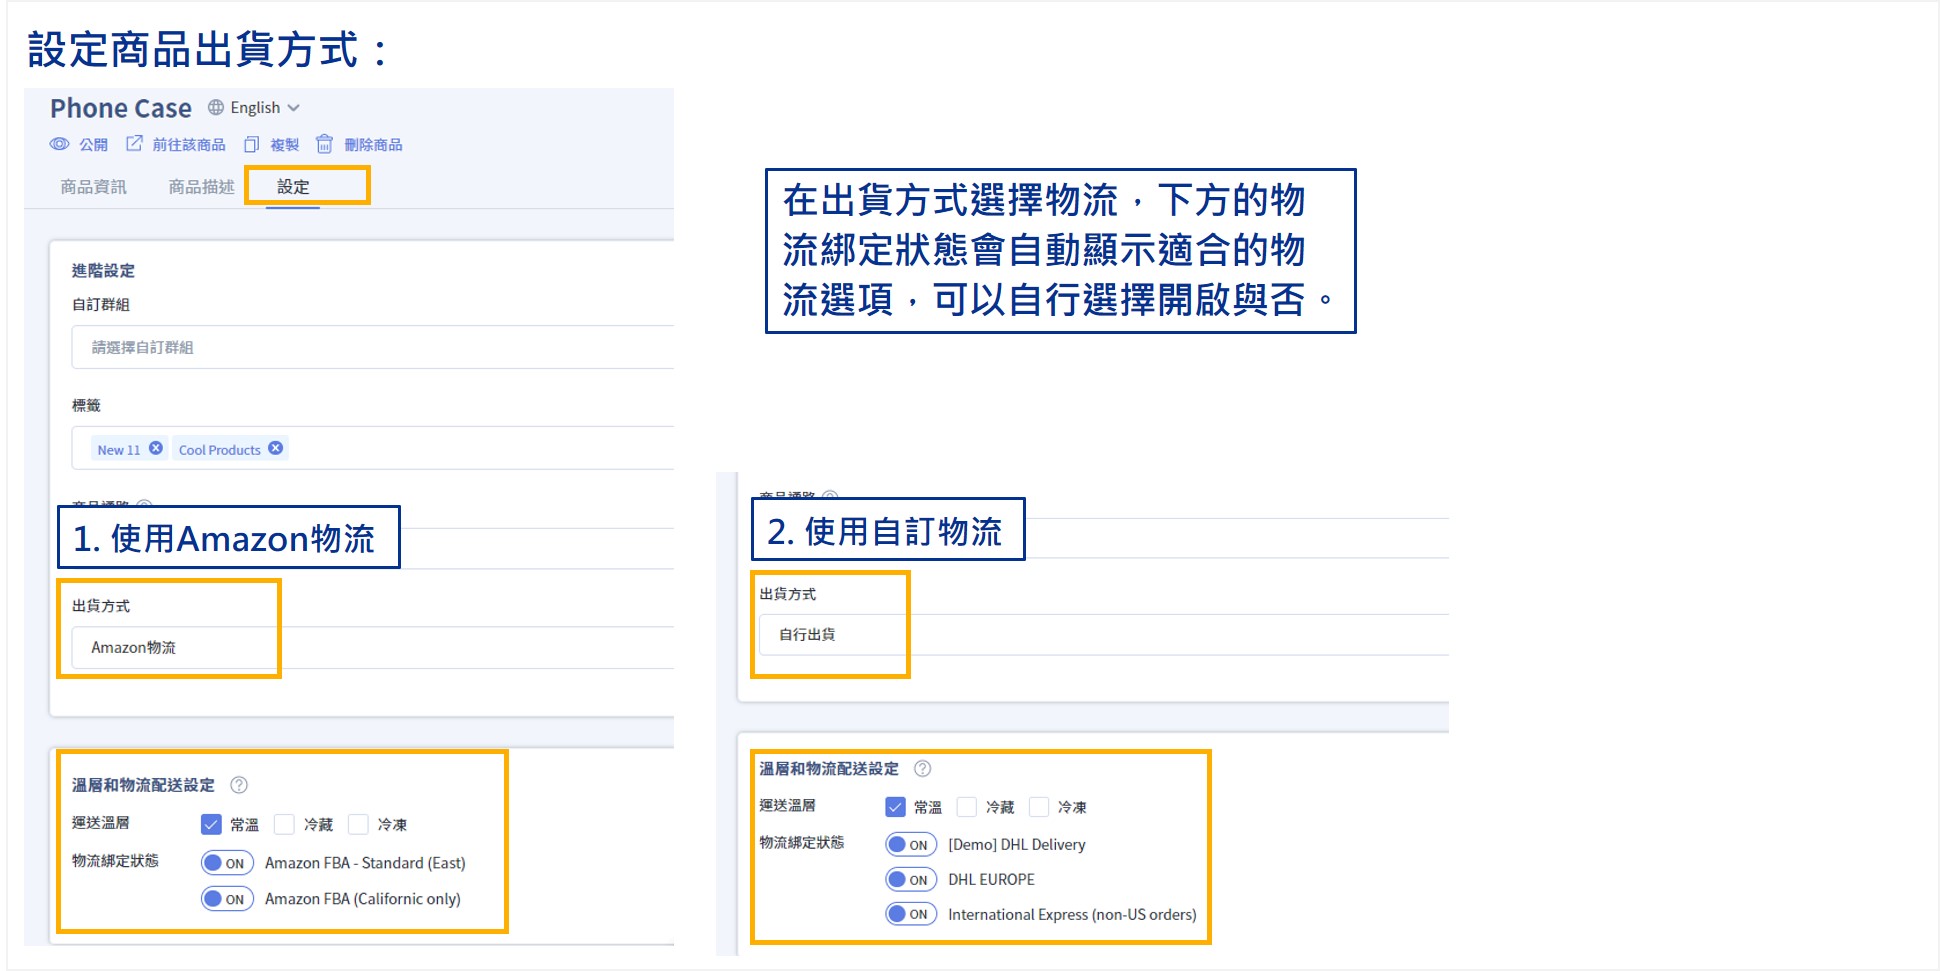Toggle International Express (non-US orders) switch
Screen dimensions: 1940x971
click(911, 914)
